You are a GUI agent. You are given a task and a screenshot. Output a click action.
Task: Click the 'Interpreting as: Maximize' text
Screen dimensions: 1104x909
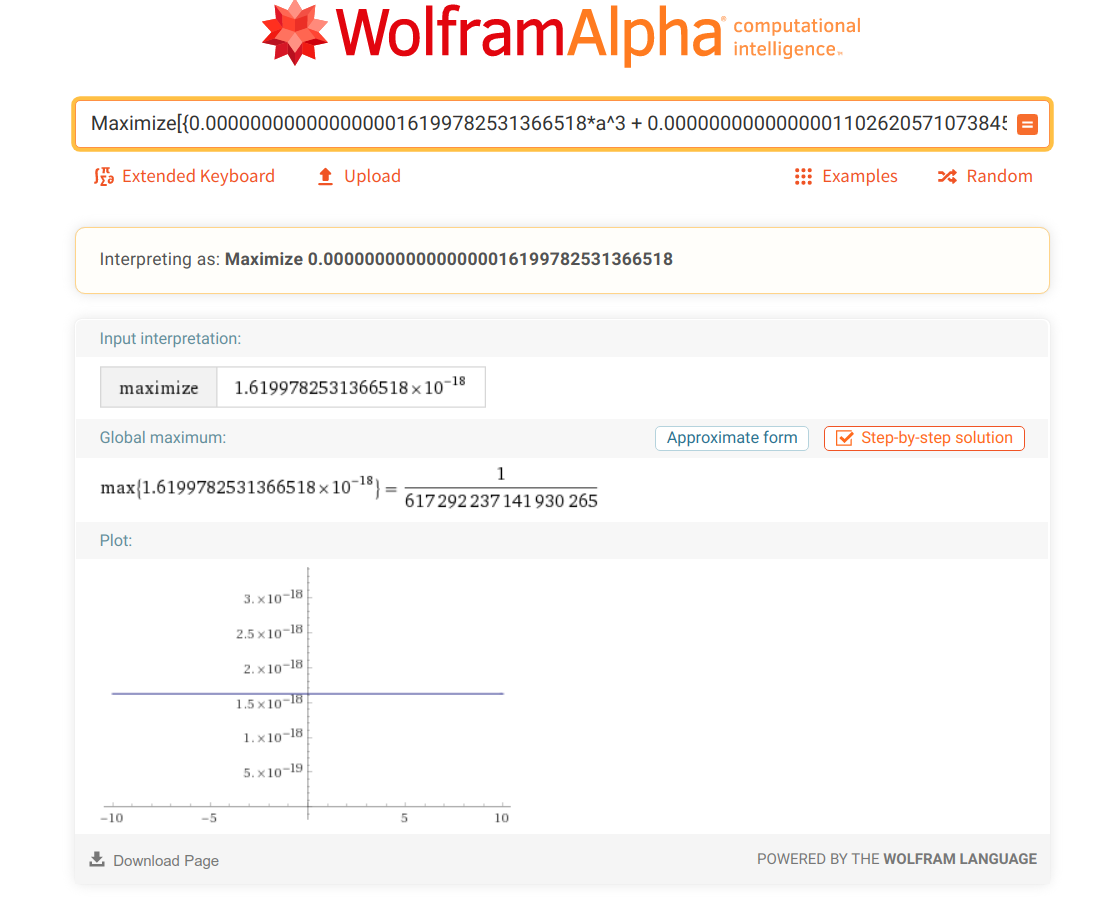pyautogui.click(x=386, y=259)
